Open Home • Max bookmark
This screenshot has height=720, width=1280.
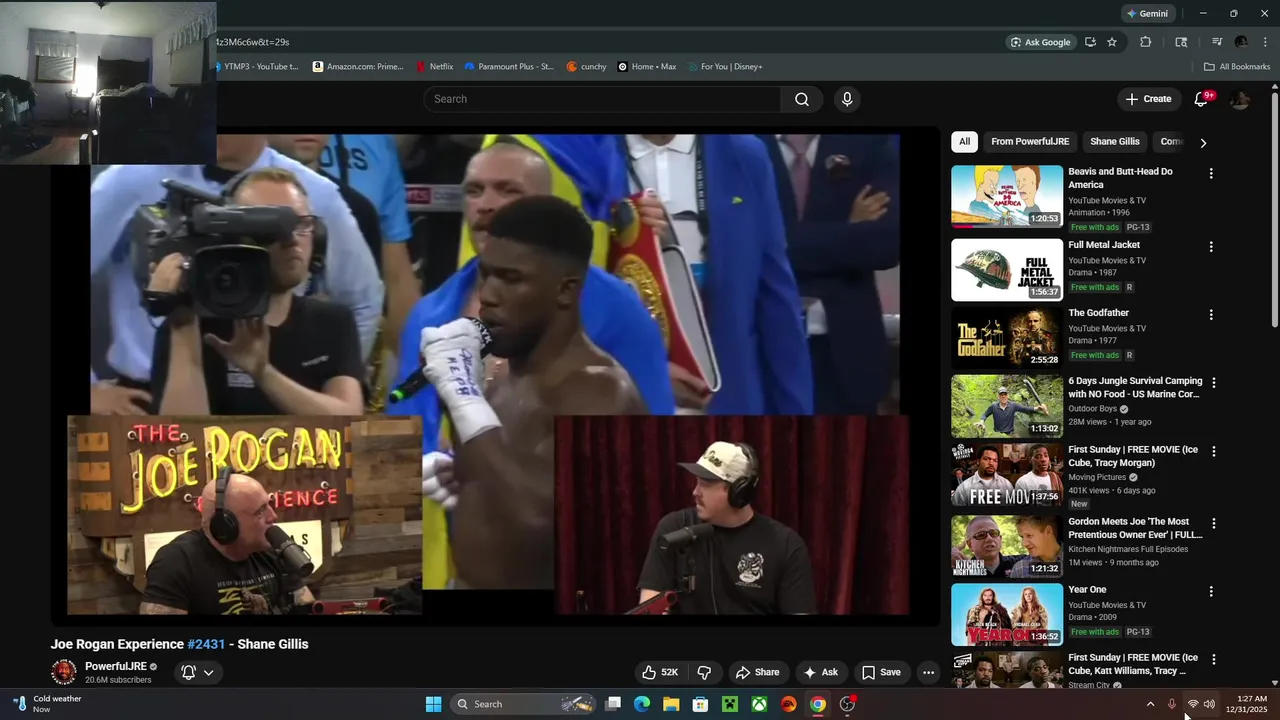click(647, 67)
